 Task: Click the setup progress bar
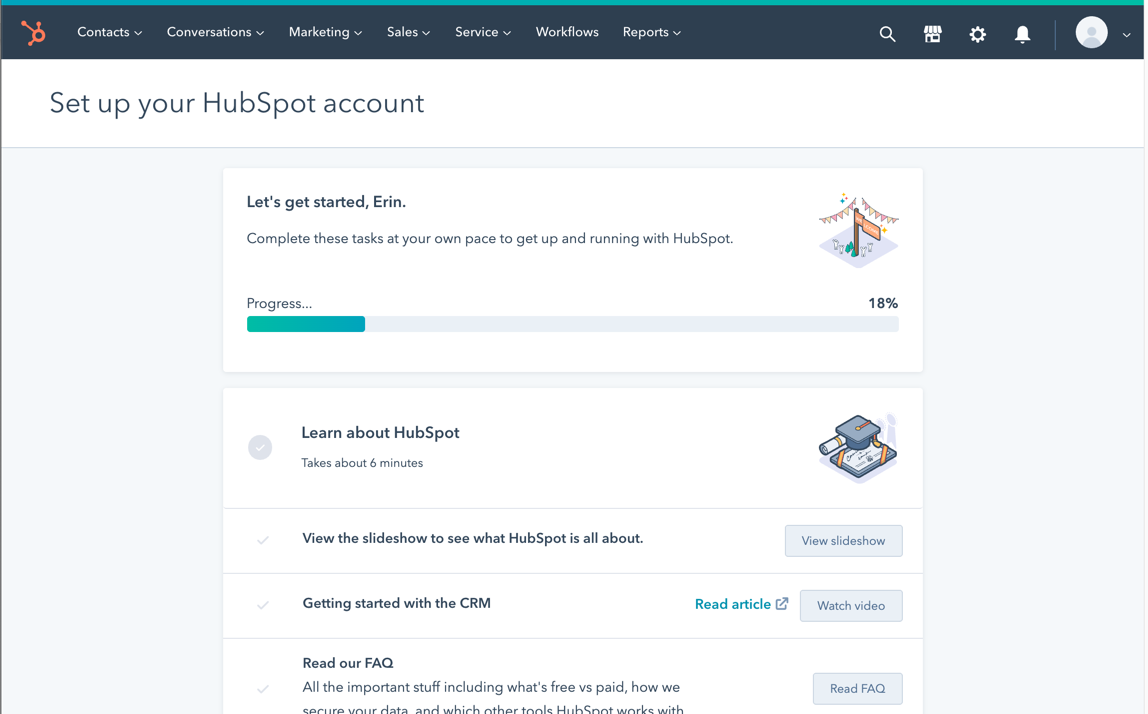coord(572,324)
